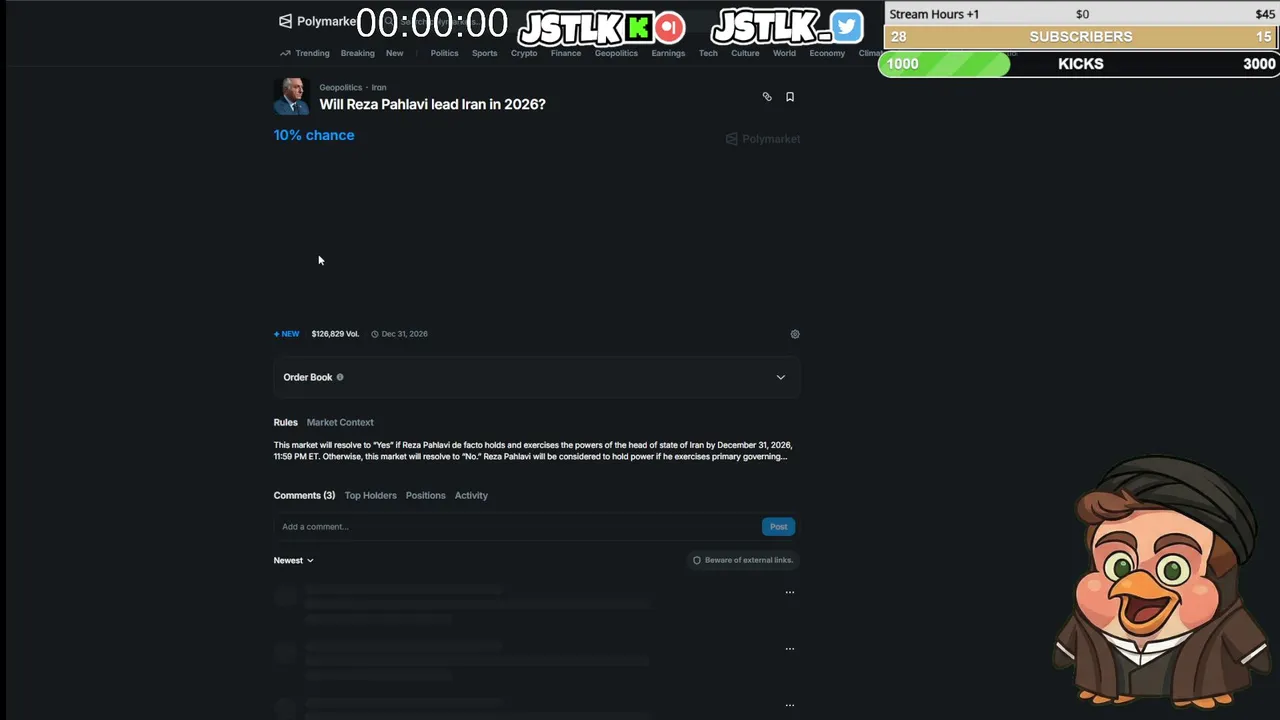Click the bird mascot avatar
1280x720 pixels.
1162,582
